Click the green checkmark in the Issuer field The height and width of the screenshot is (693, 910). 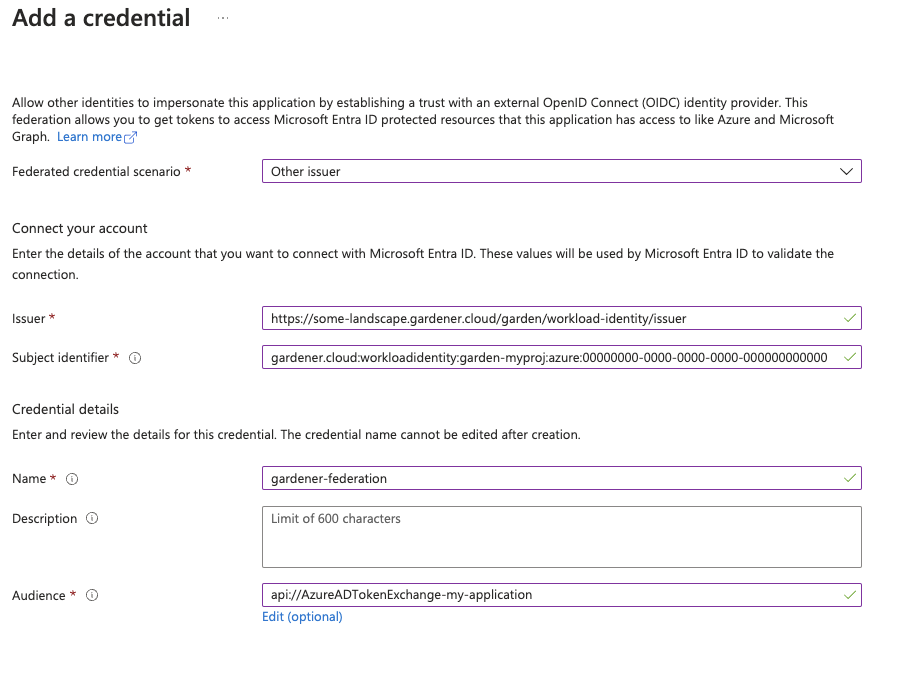pyautogui.click(x=848, y=318)
